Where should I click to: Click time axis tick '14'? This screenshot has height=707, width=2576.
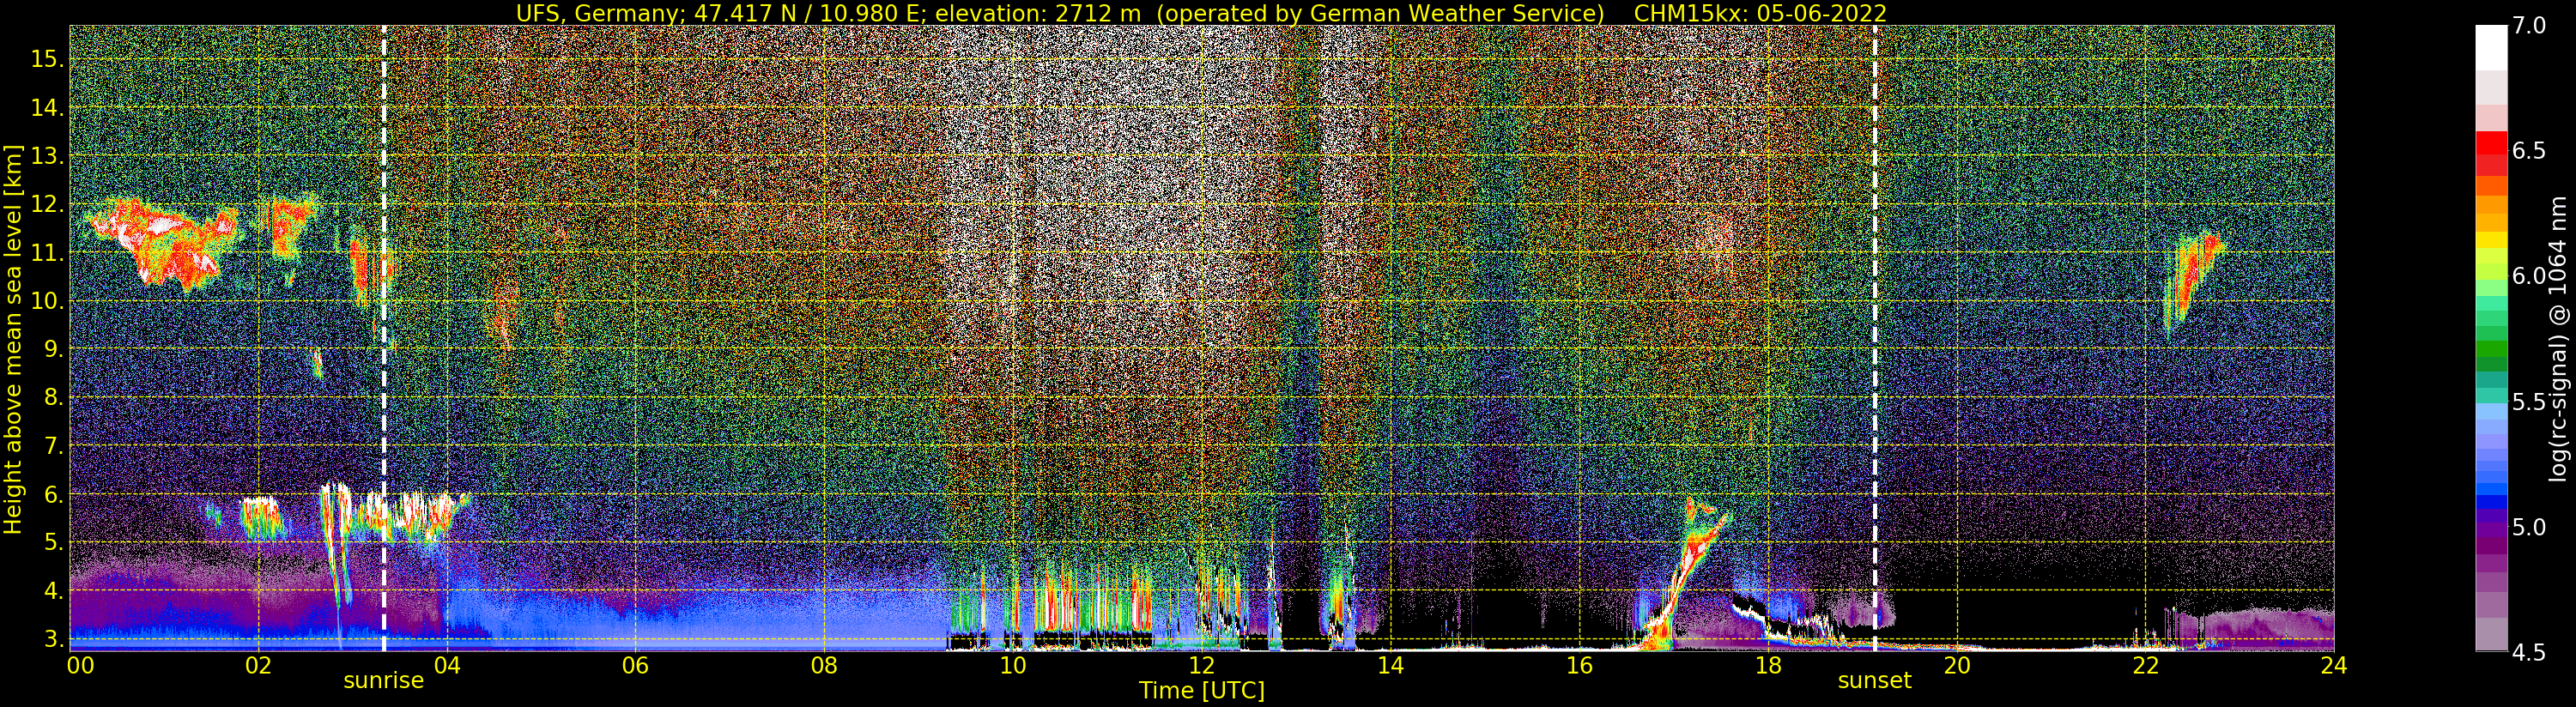click(x=1390, y=666)
